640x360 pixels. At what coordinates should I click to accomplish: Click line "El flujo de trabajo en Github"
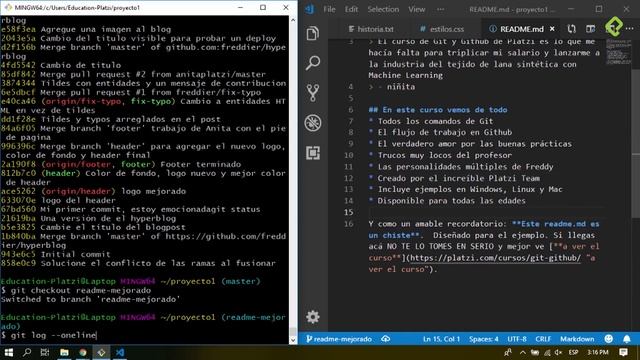point(444,132)
